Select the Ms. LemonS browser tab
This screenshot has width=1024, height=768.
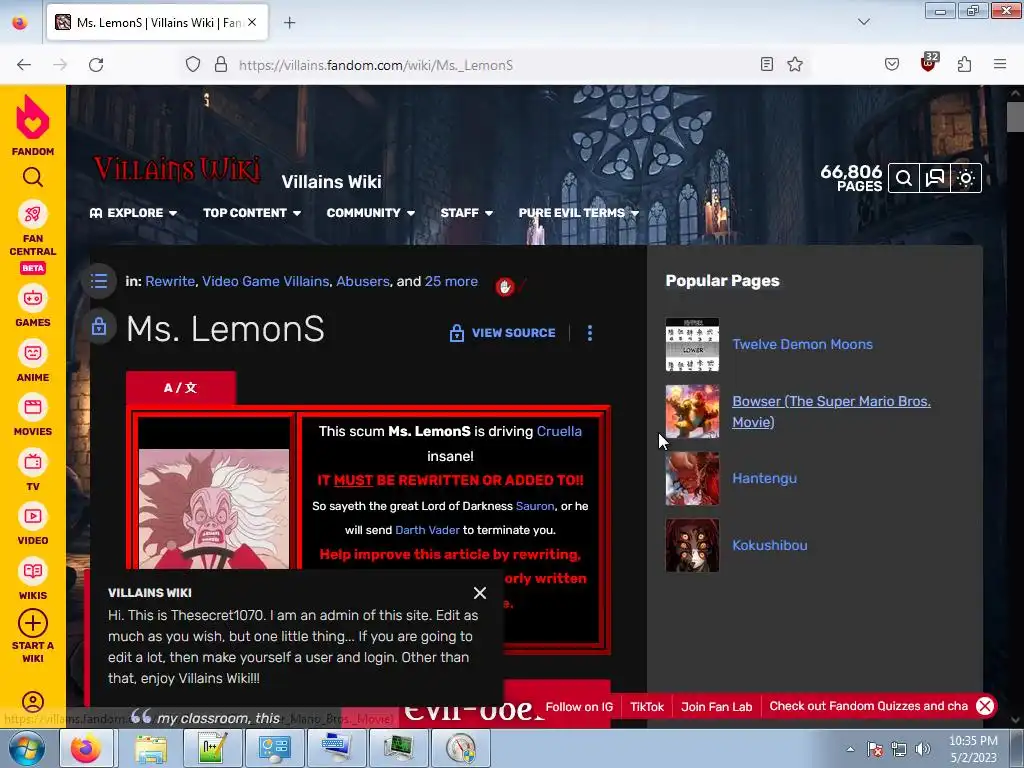coord(157,23)
